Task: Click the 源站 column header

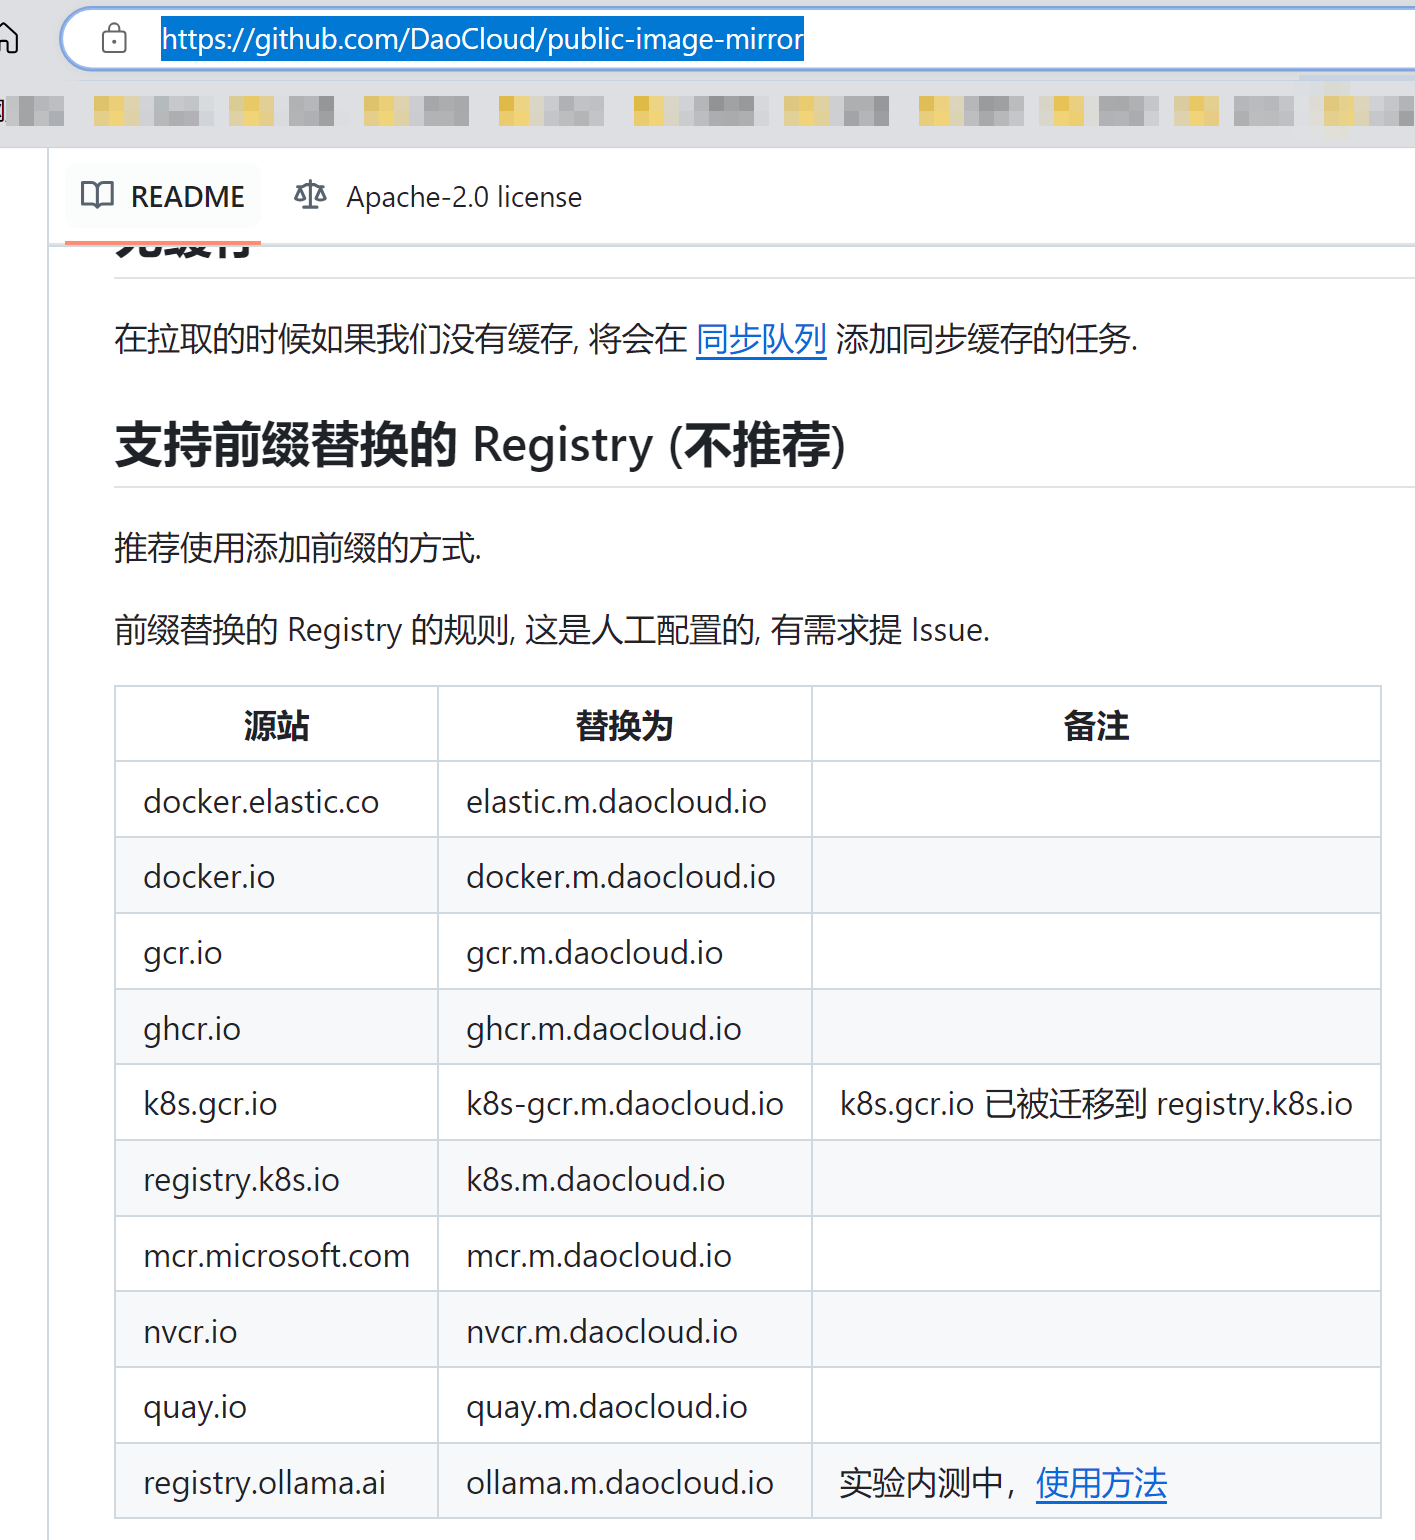Action: tap(276, 725)
